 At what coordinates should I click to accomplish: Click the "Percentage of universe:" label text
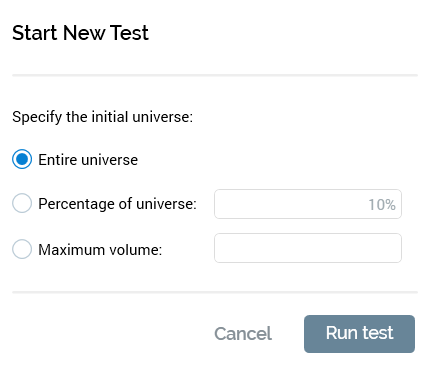coord(117,204)
